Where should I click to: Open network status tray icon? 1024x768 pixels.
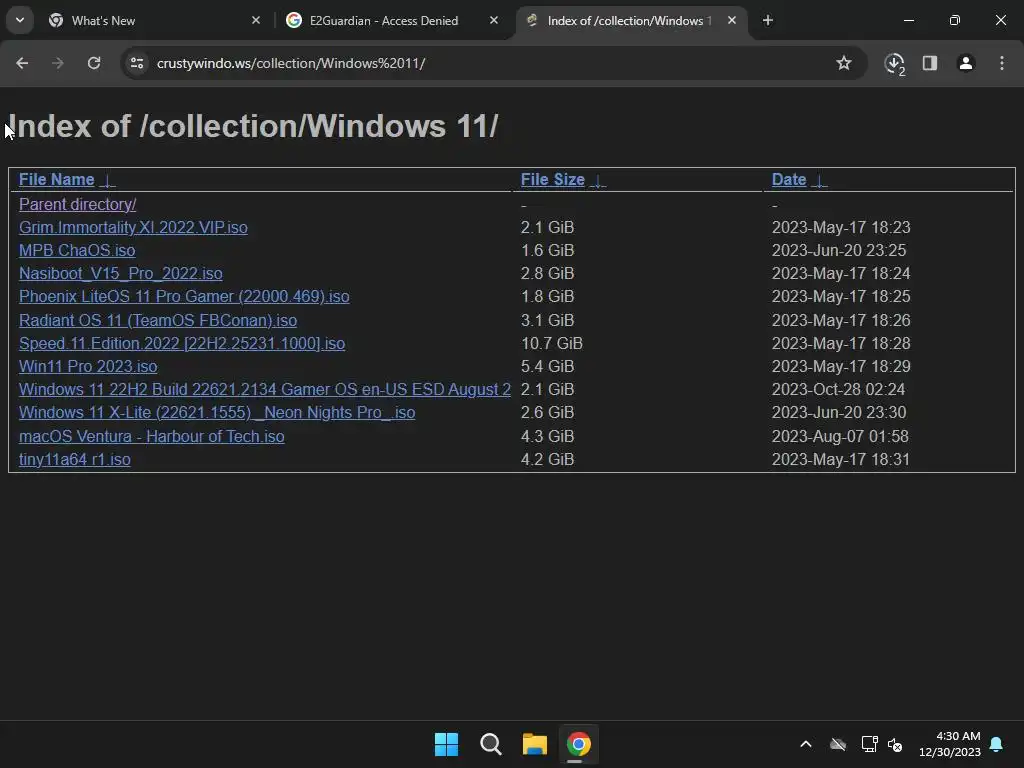[869, 744]
